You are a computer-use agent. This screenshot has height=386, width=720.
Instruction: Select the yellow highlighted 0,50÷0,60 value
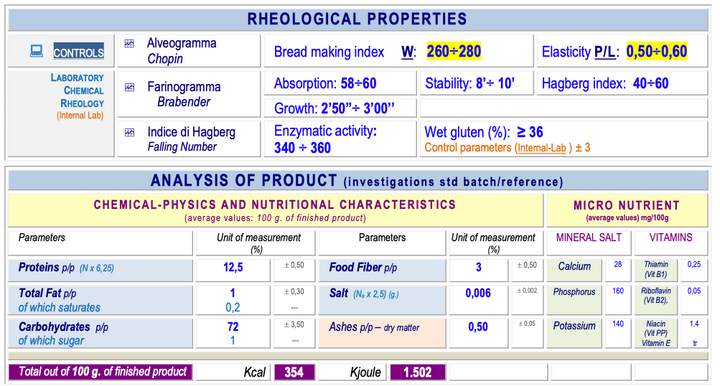[657, 51]
